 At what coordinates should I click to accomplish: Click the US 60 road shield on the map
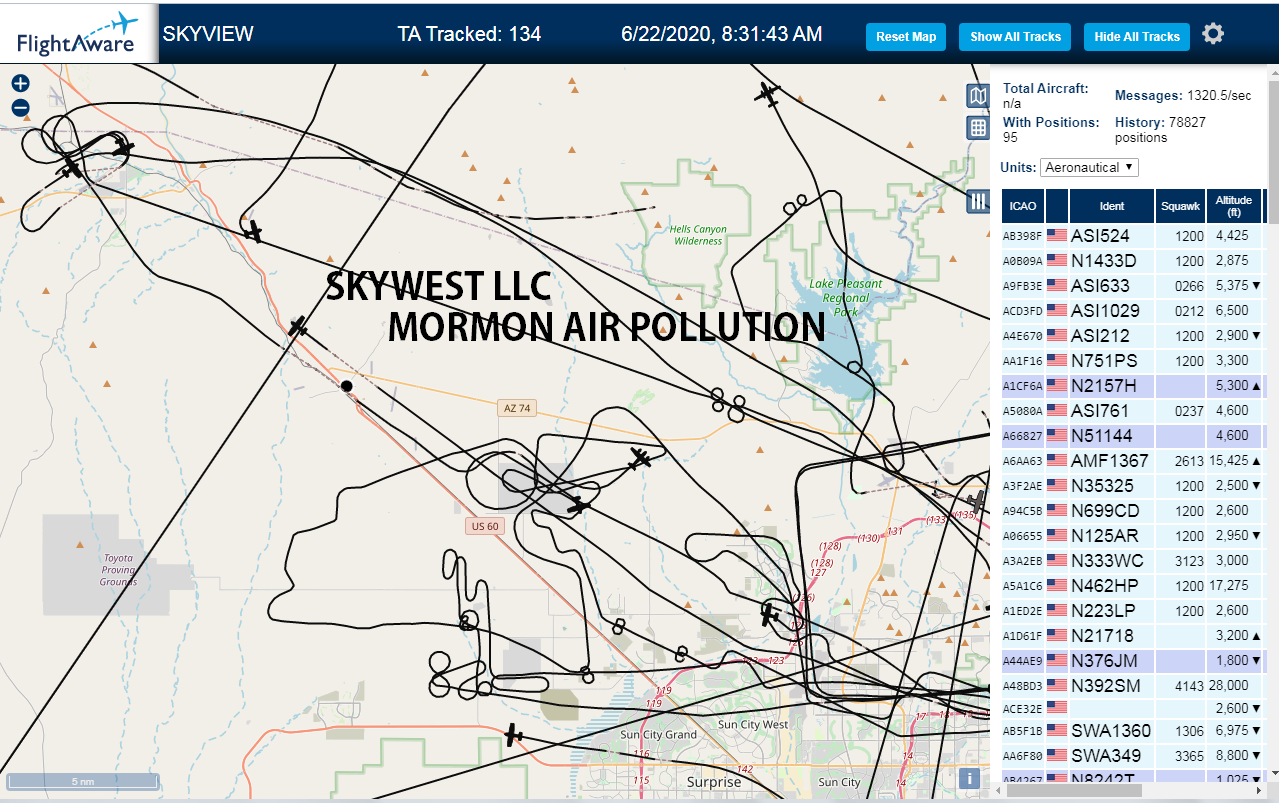click(483, 526)
